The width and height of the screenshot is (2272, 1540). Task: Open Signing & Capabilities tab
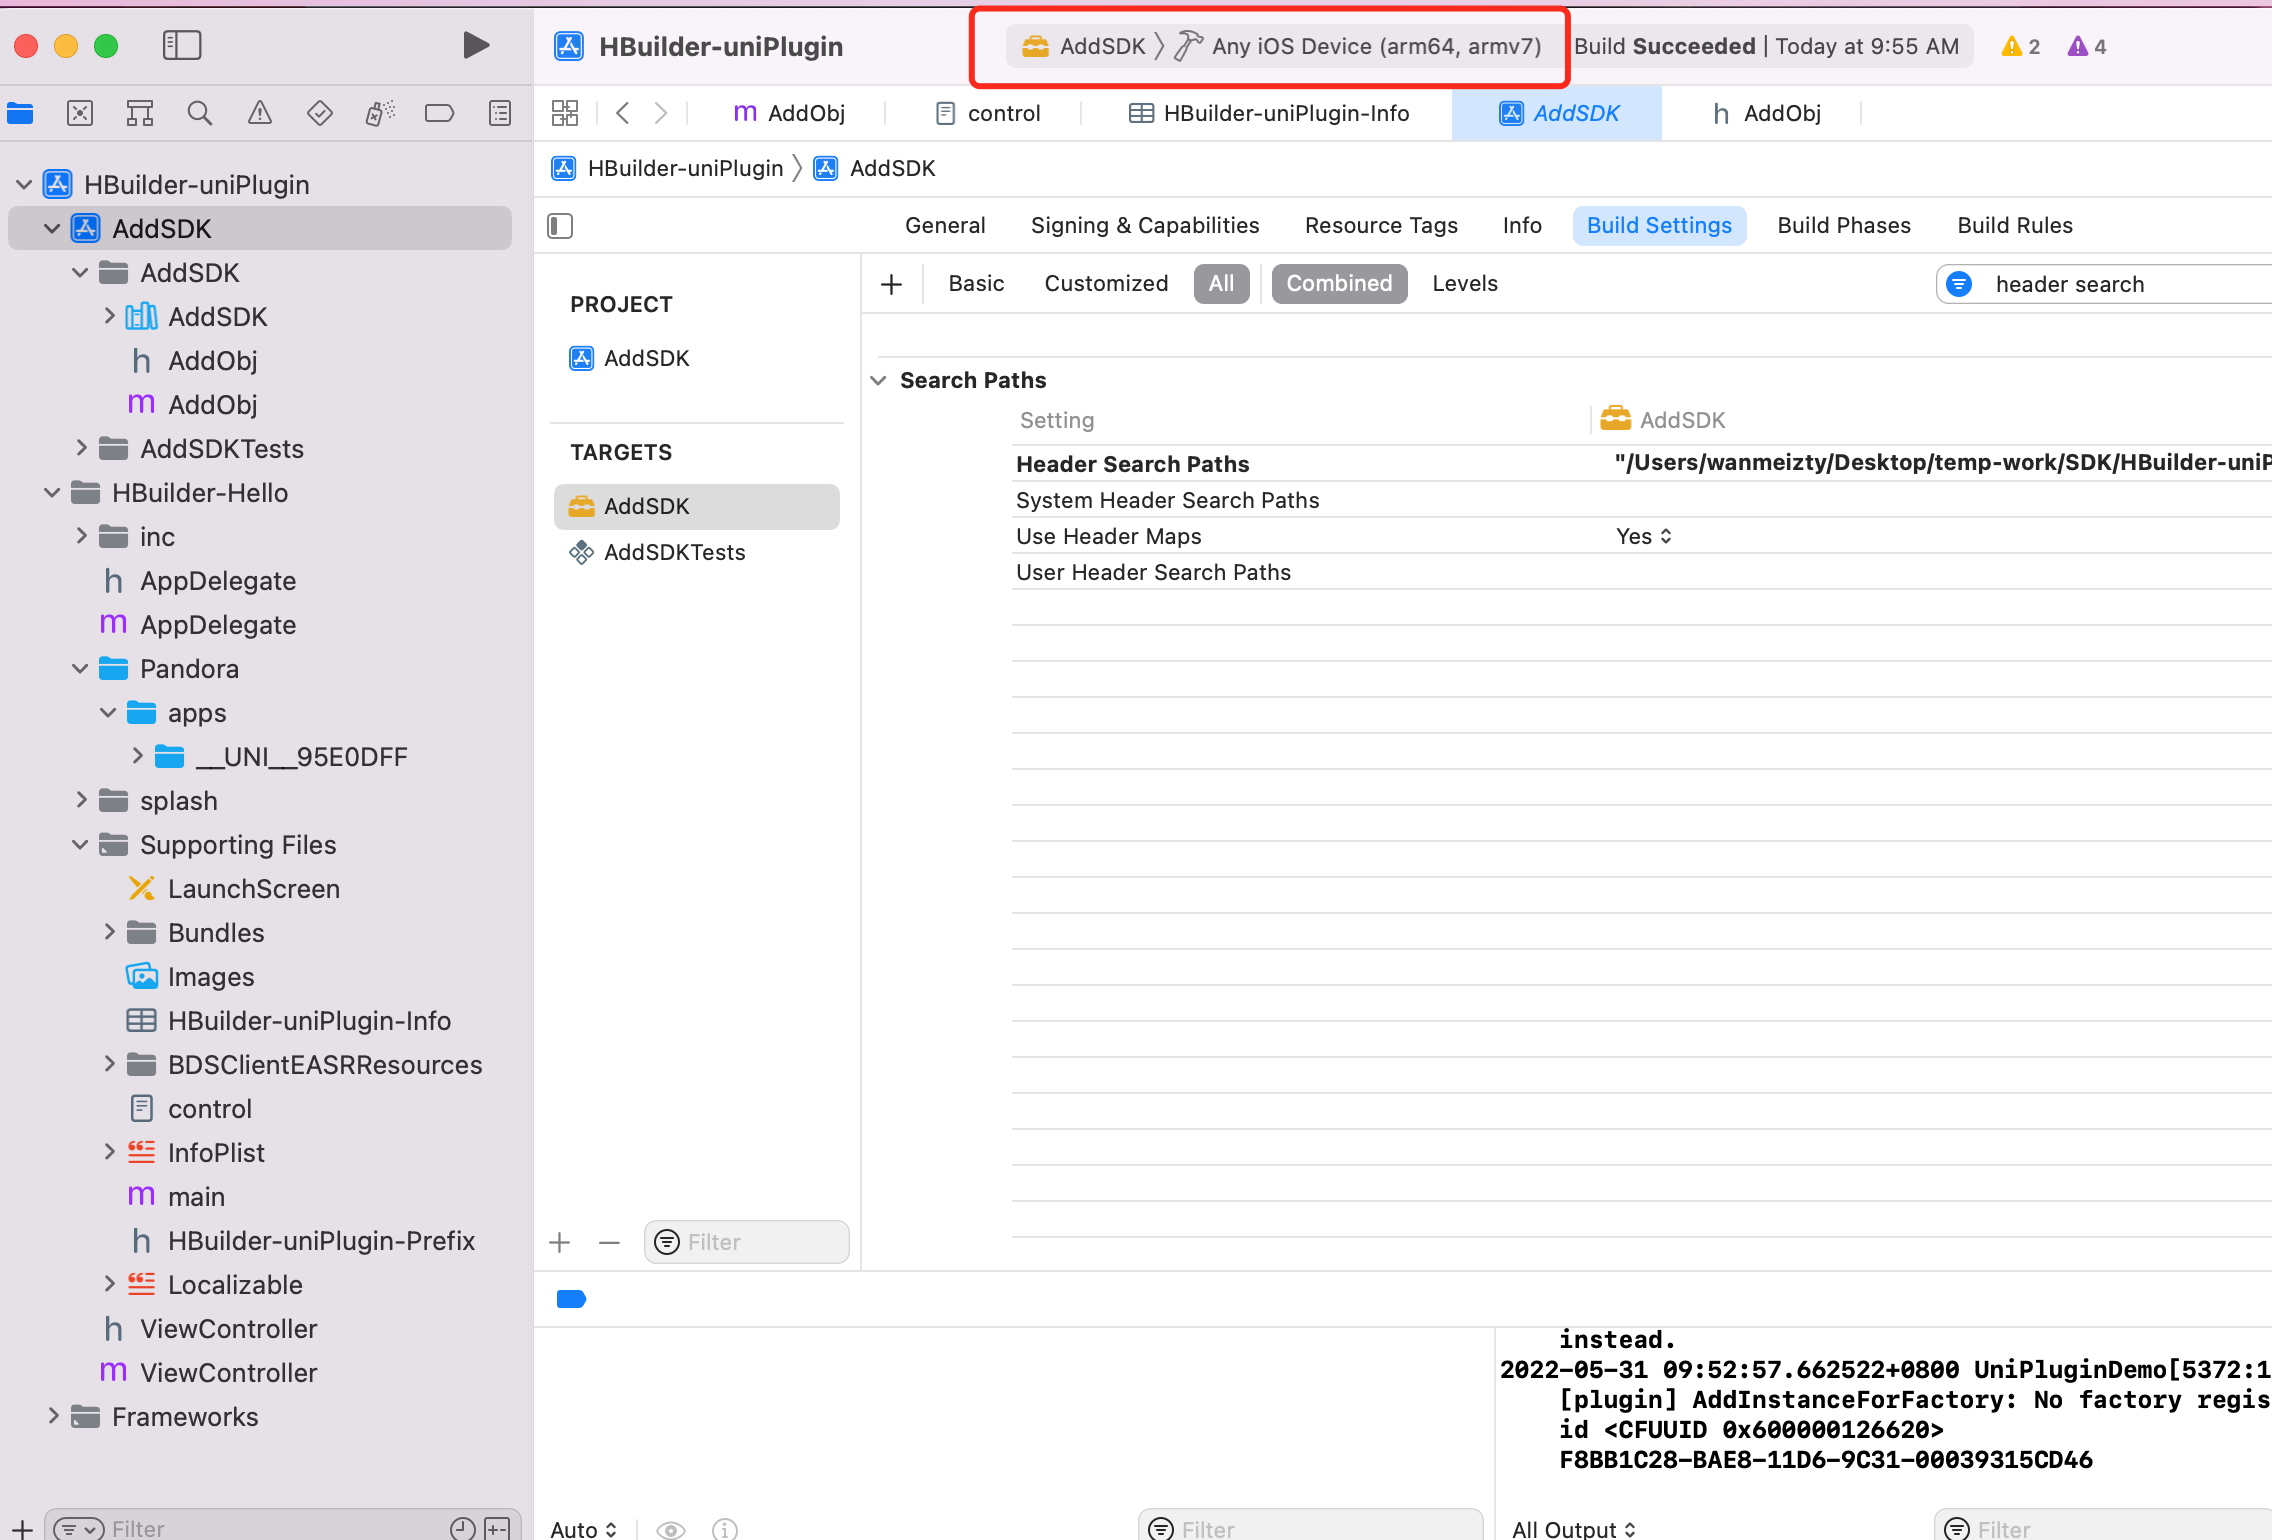coord(1145,226)
